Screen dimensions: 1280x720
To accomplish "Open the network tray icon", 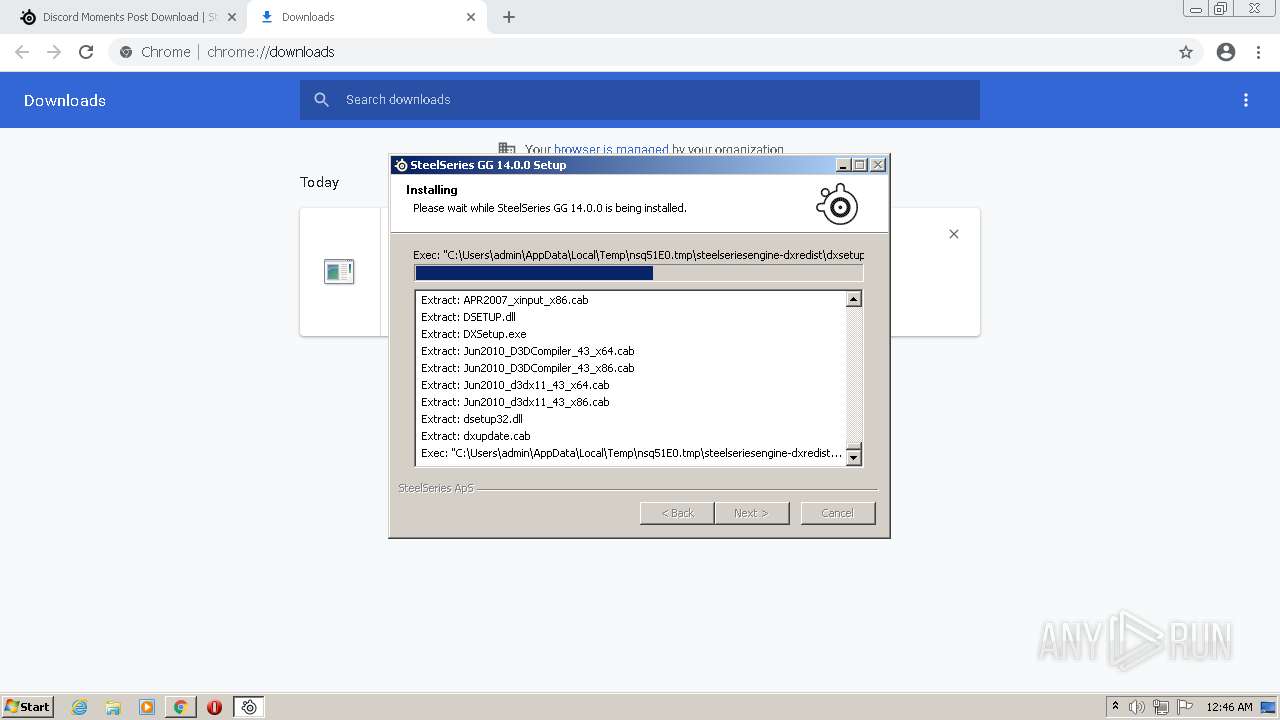I will (1161, 707).
